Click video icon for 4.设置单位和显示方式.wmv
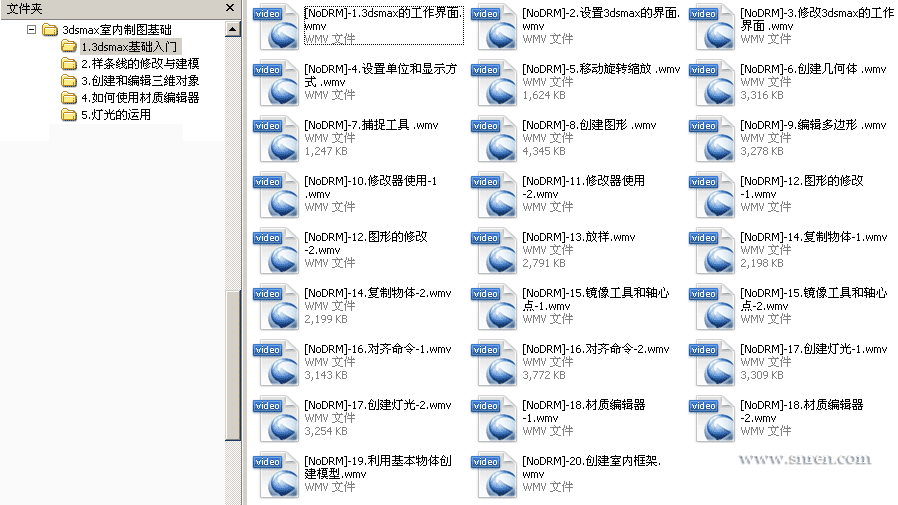The width and height of the screenshot is (898, 505). (276, 83)
